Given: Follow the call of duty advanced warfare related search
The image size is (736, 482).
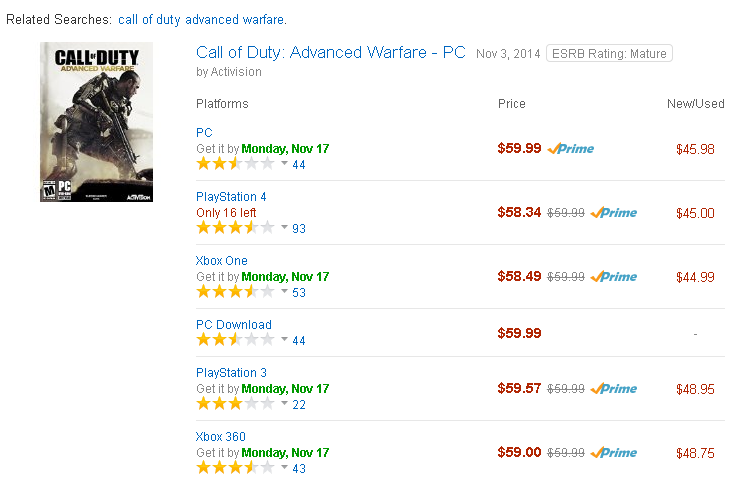Looking at the screenshot, I should coord(201,20).
